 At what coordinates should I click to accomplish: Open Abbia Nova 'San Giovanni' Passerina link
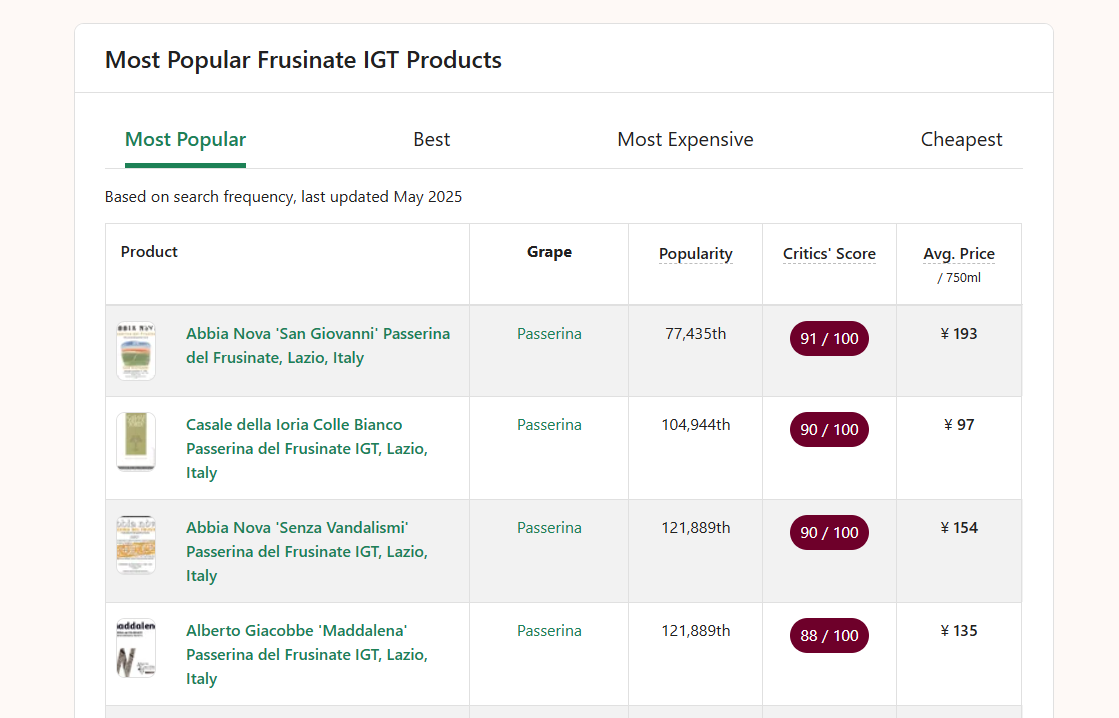pos(317,346)
